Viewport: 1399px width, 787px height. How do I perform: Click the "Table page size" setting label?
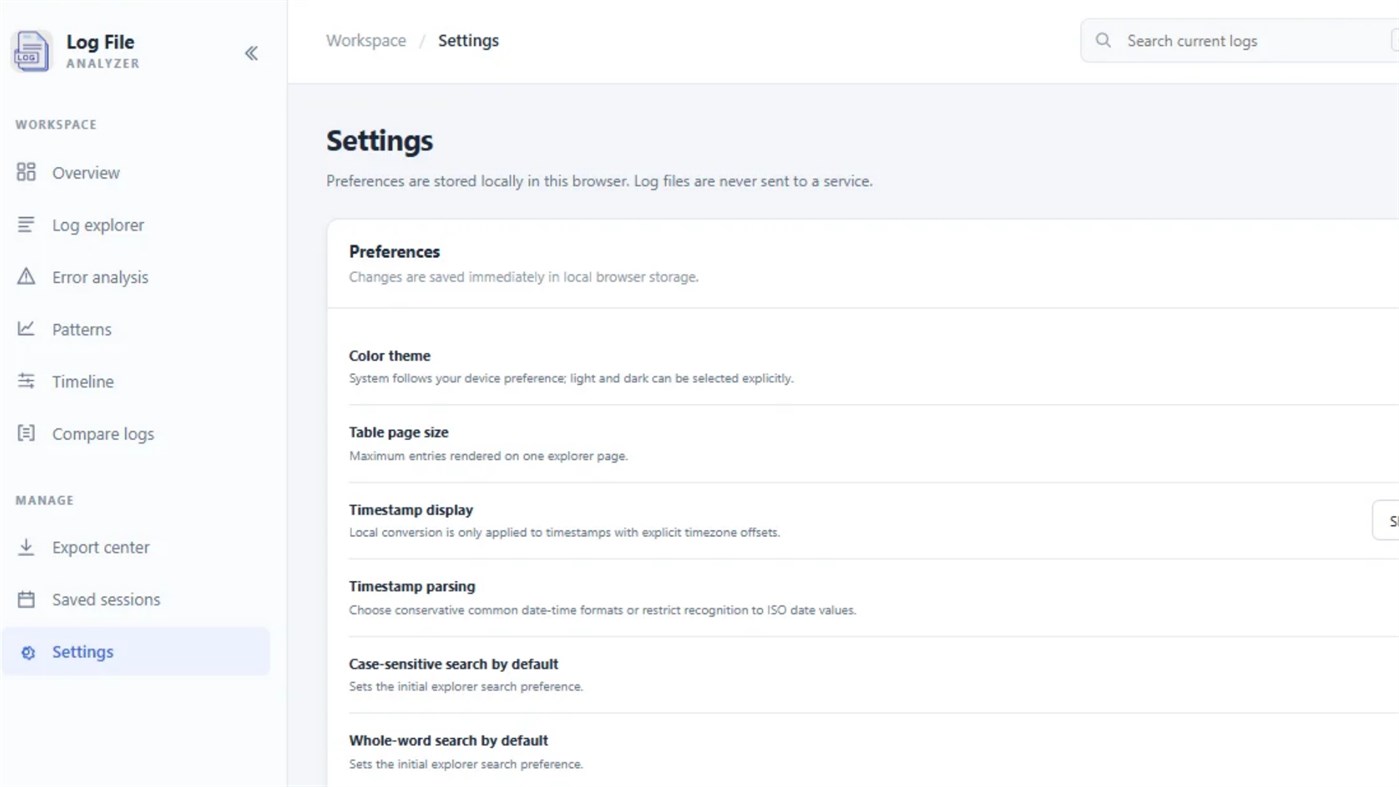[x=399, y=433]
